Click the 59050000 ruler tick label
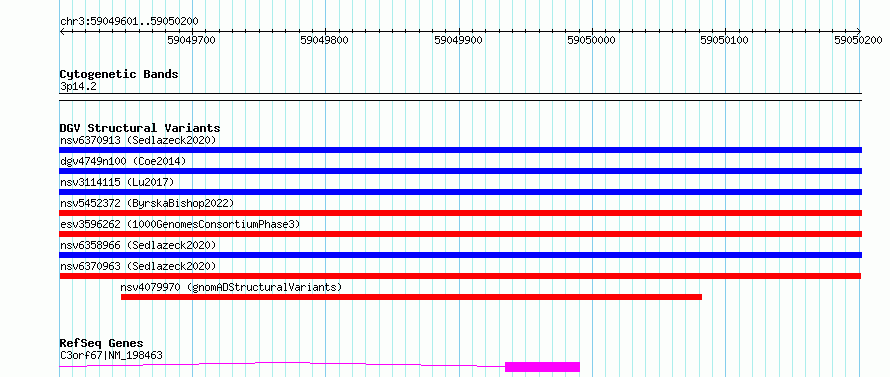Viewport: 890px width, 377px height. [x=591, y=40]
